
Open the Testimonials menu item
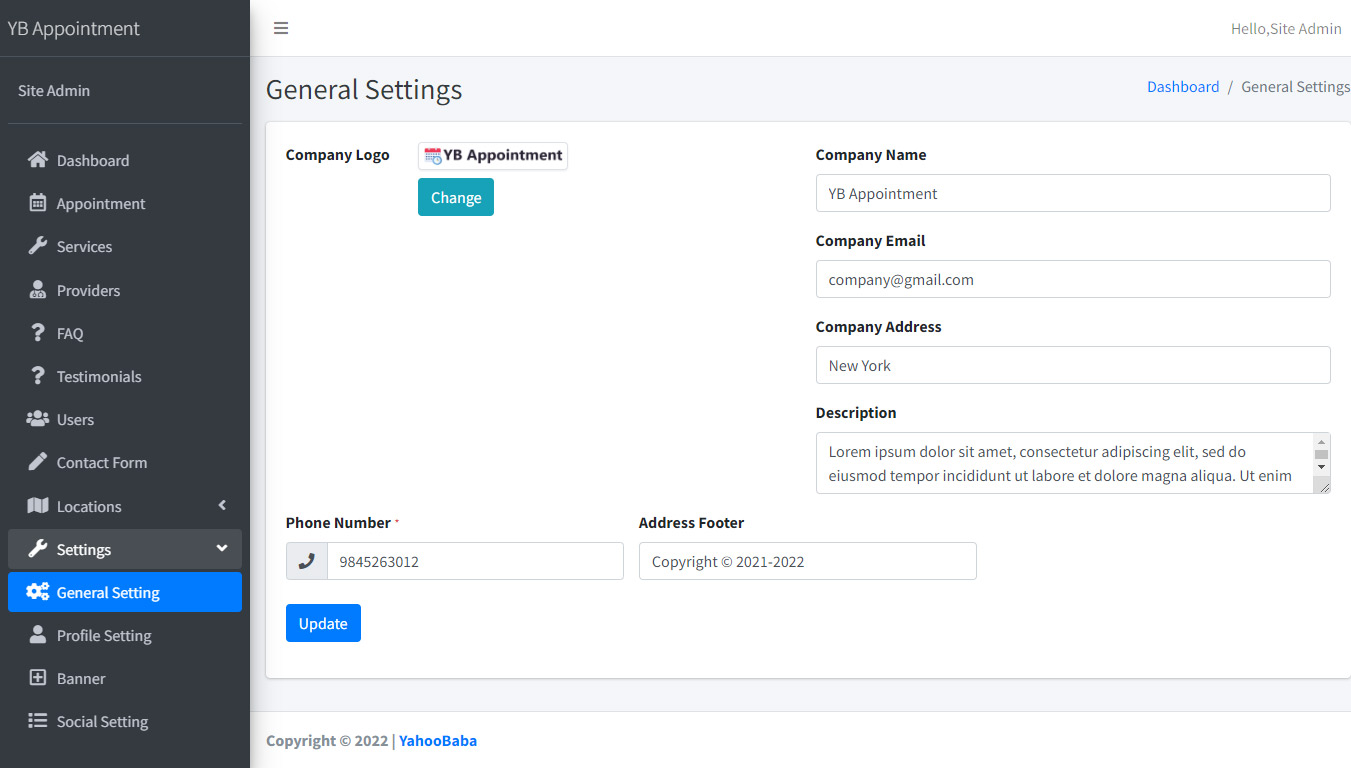pos(98,376)
